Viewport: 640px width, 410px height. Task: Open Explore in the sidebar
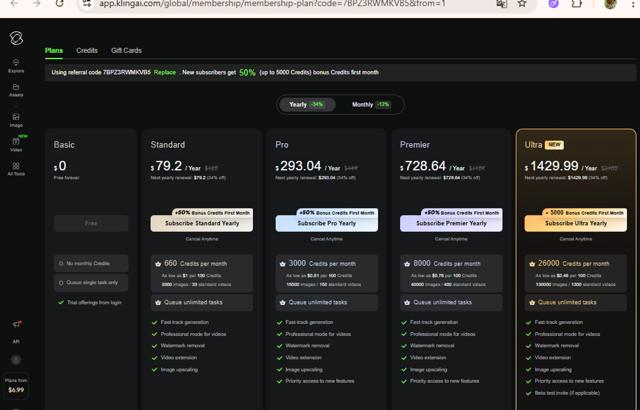coord(16,65)
